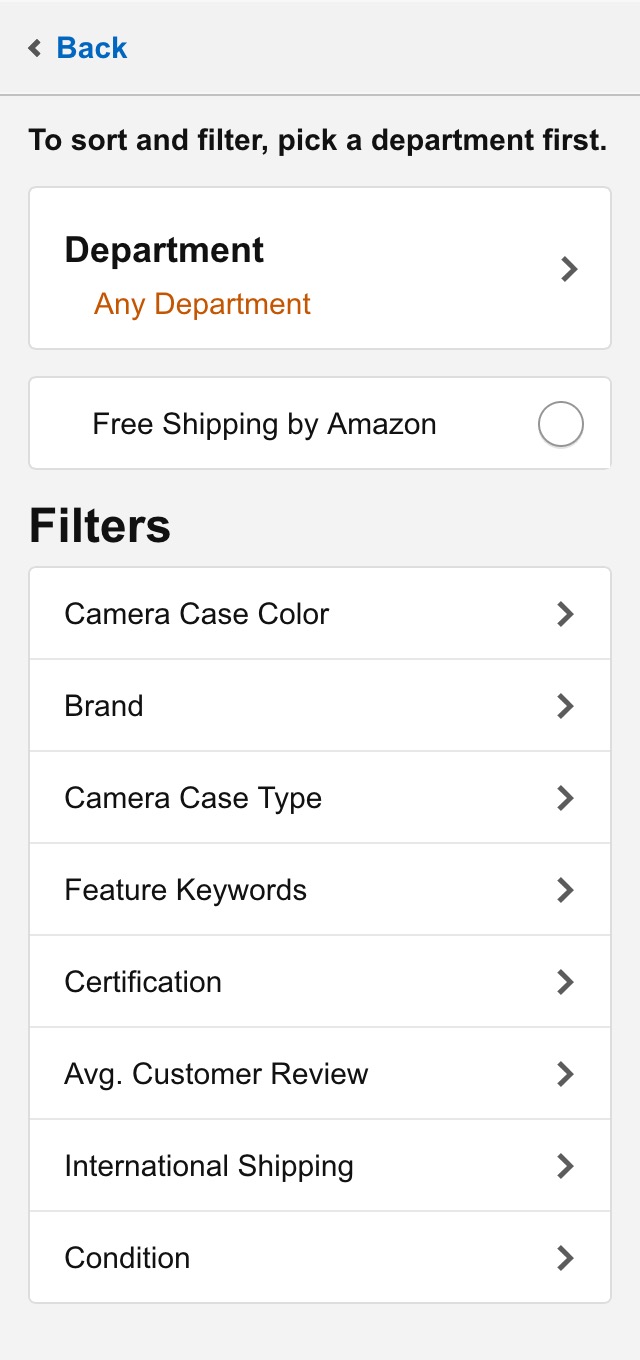Click the Department chevron icon
Image resolution: width=640 pixels, height=1360 pixels.
[x=568, y=269]
